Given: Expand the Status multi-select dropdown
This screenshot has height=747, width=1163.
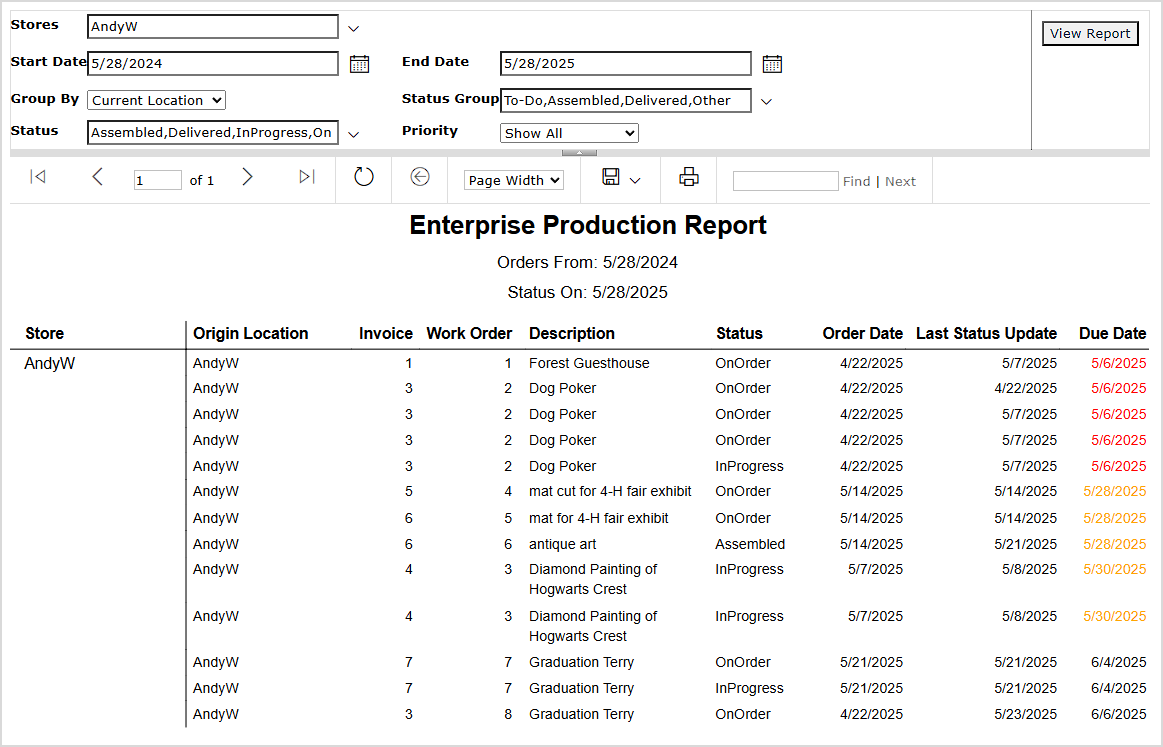Looking at the screenshot, I should 353,133.
